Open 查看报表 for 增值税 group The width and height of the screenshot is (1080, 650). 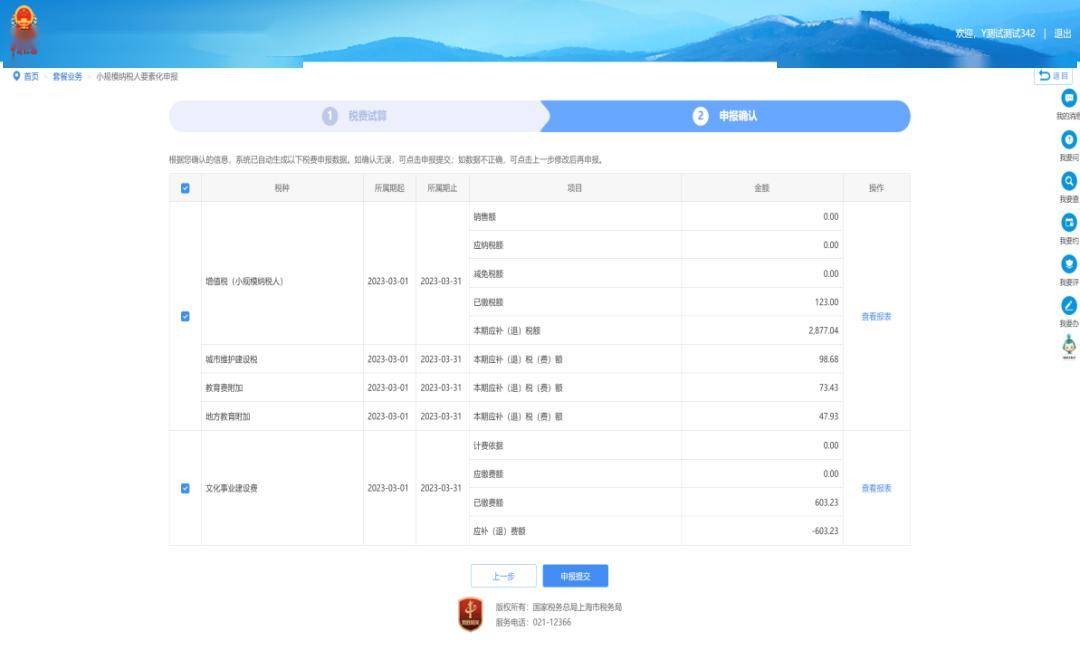876,317
